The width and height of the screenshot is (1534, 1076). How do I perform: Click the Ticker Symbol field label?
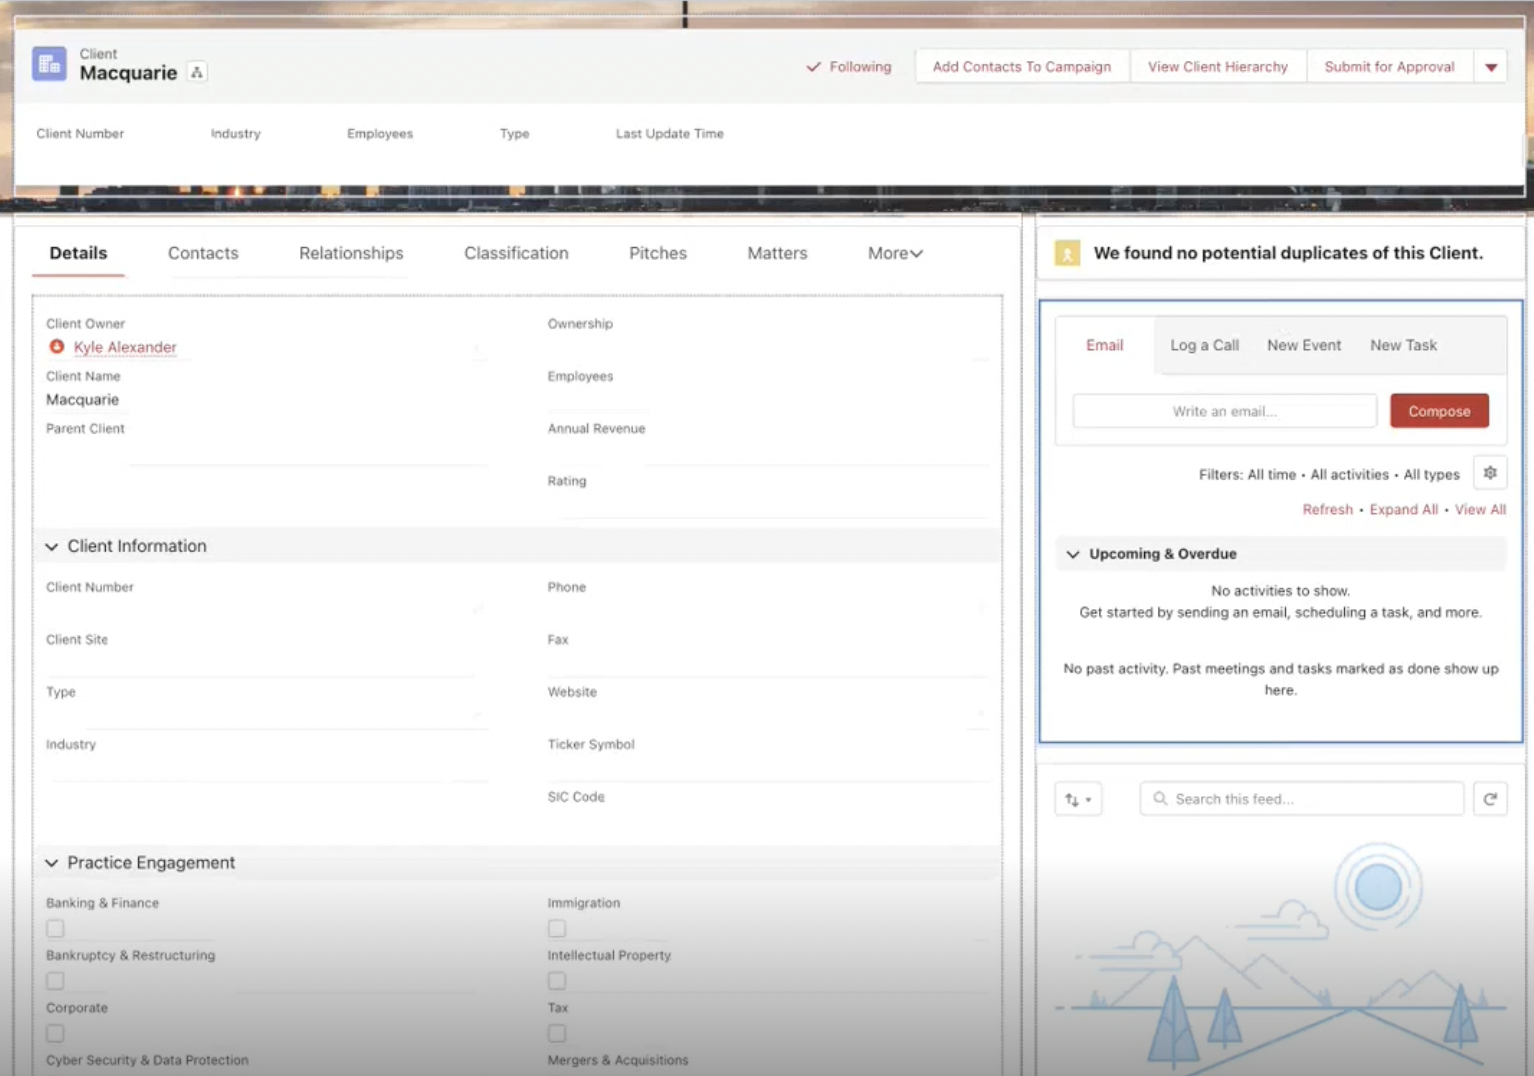pyautogui.click(x=591, y=745)
